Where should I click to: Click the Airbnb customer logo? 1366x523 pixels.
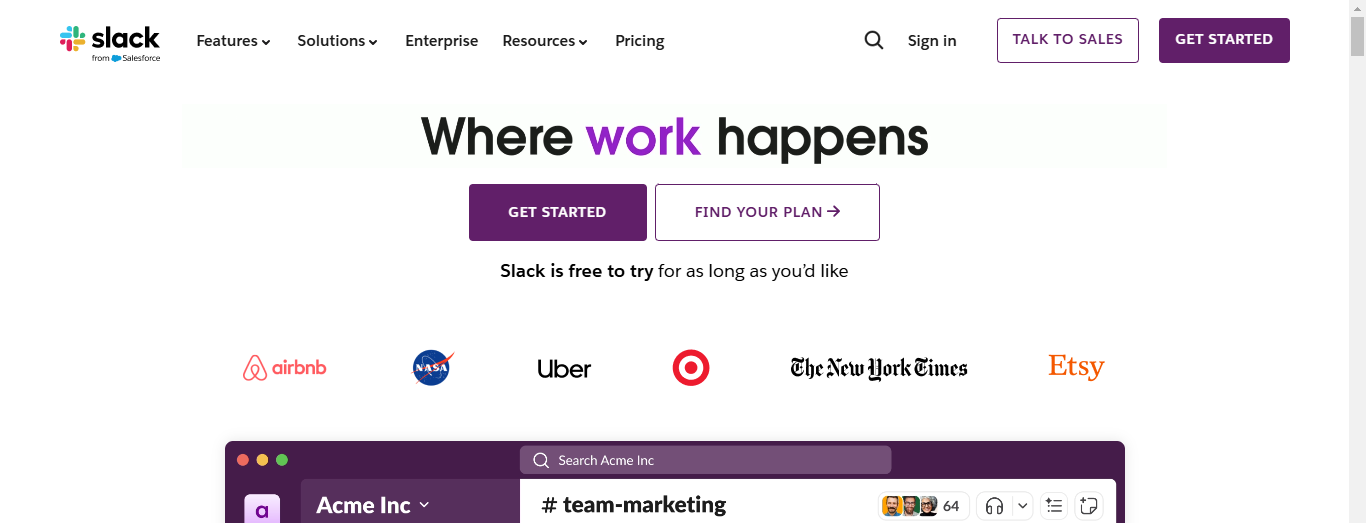(285, 368)
